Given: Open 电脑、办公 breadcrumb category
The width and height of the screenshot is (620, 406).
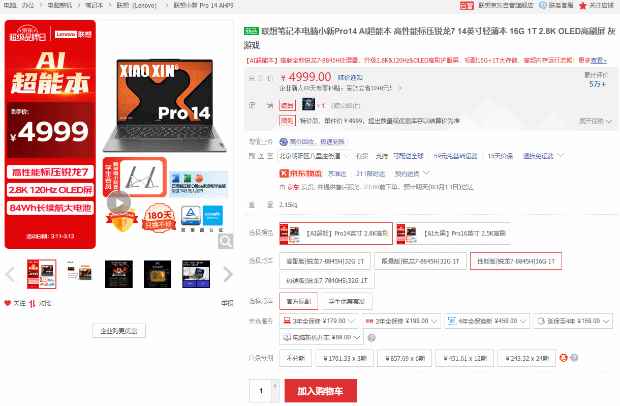Looking at the screenshot, I should click(x=19, y=5).
